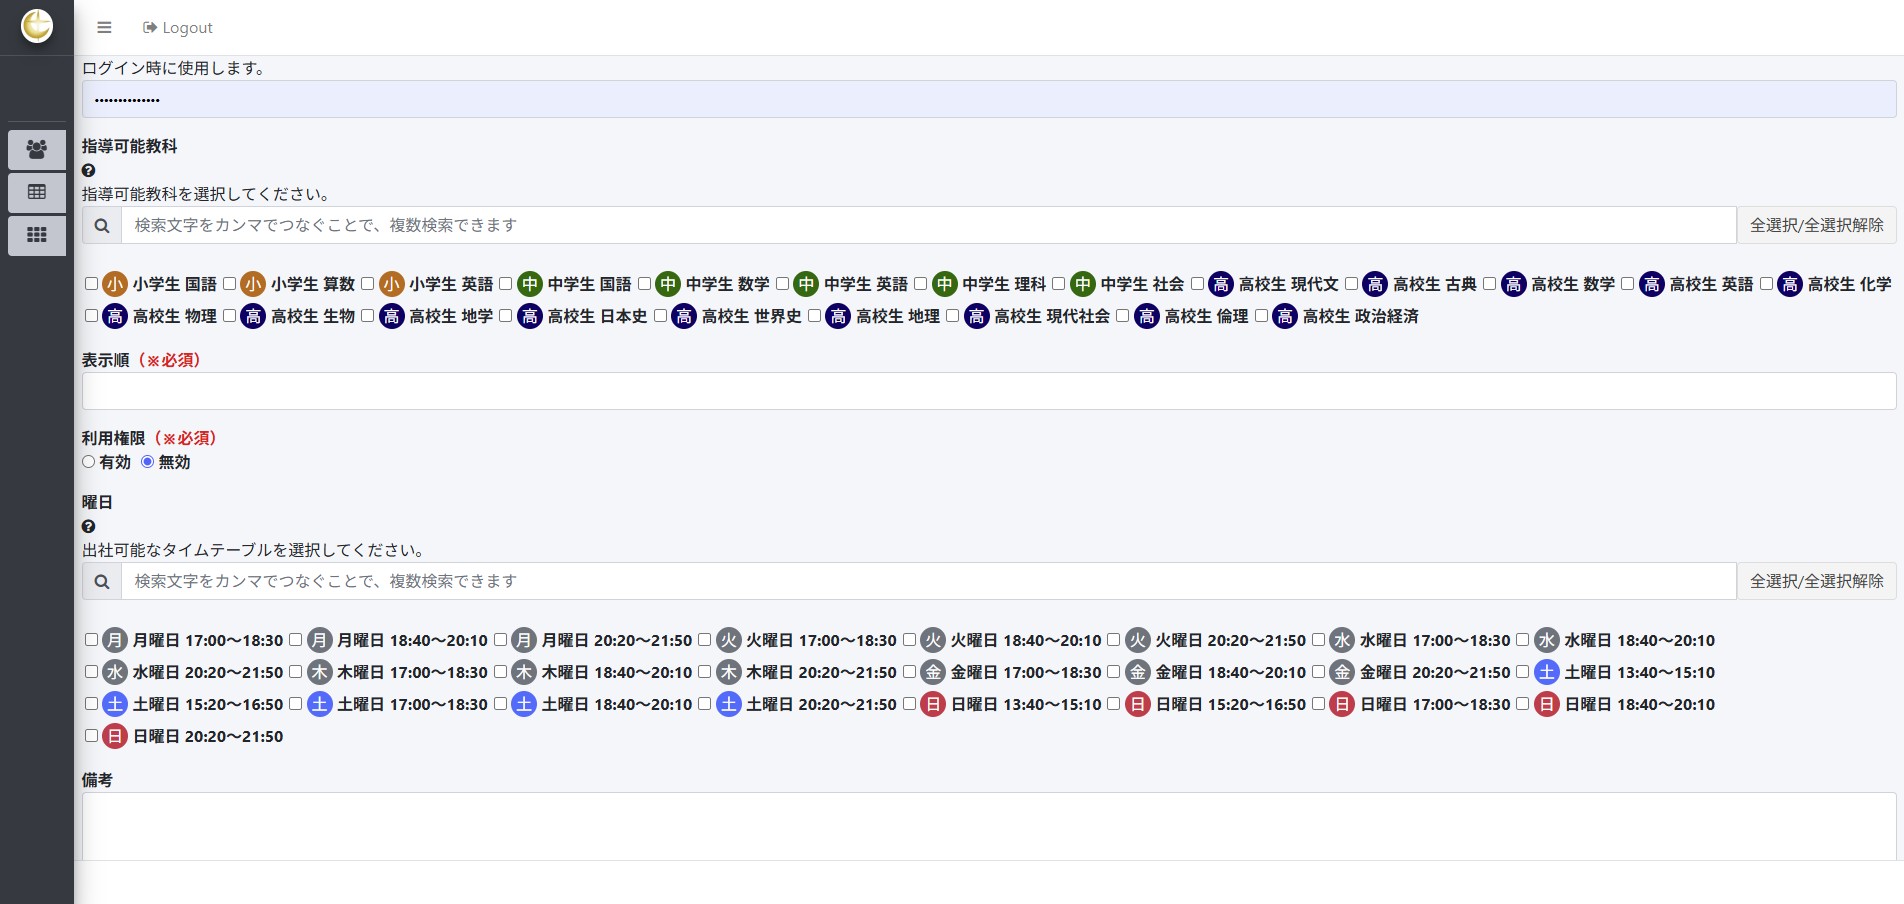Tick 月曜日 17:00〜18:30 checkbox
Viewport: 1904px width, 904px height.
pos(91,640)
